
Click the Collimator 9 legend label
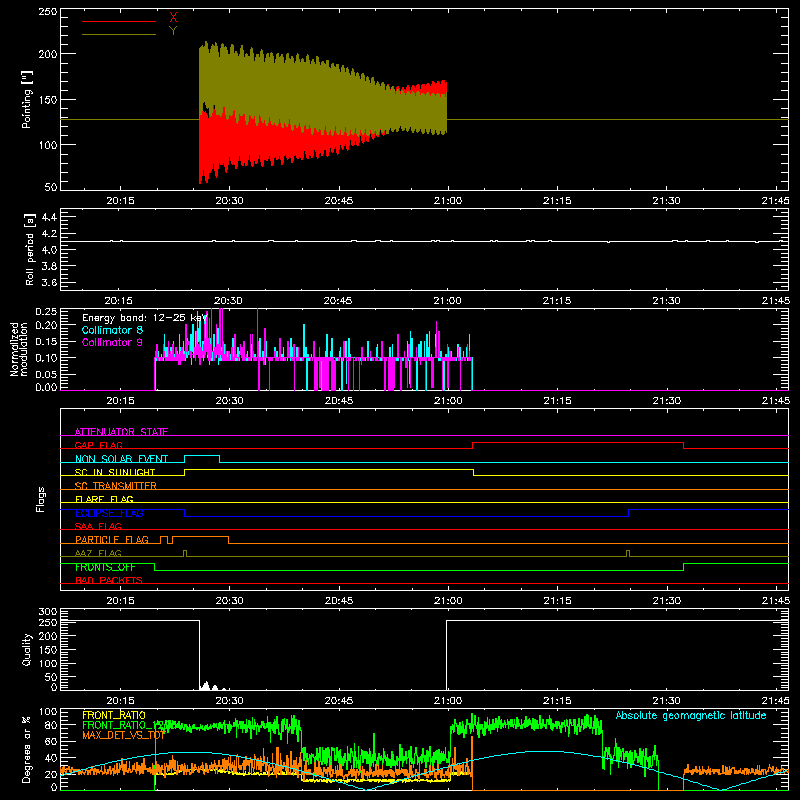(112, 342)
